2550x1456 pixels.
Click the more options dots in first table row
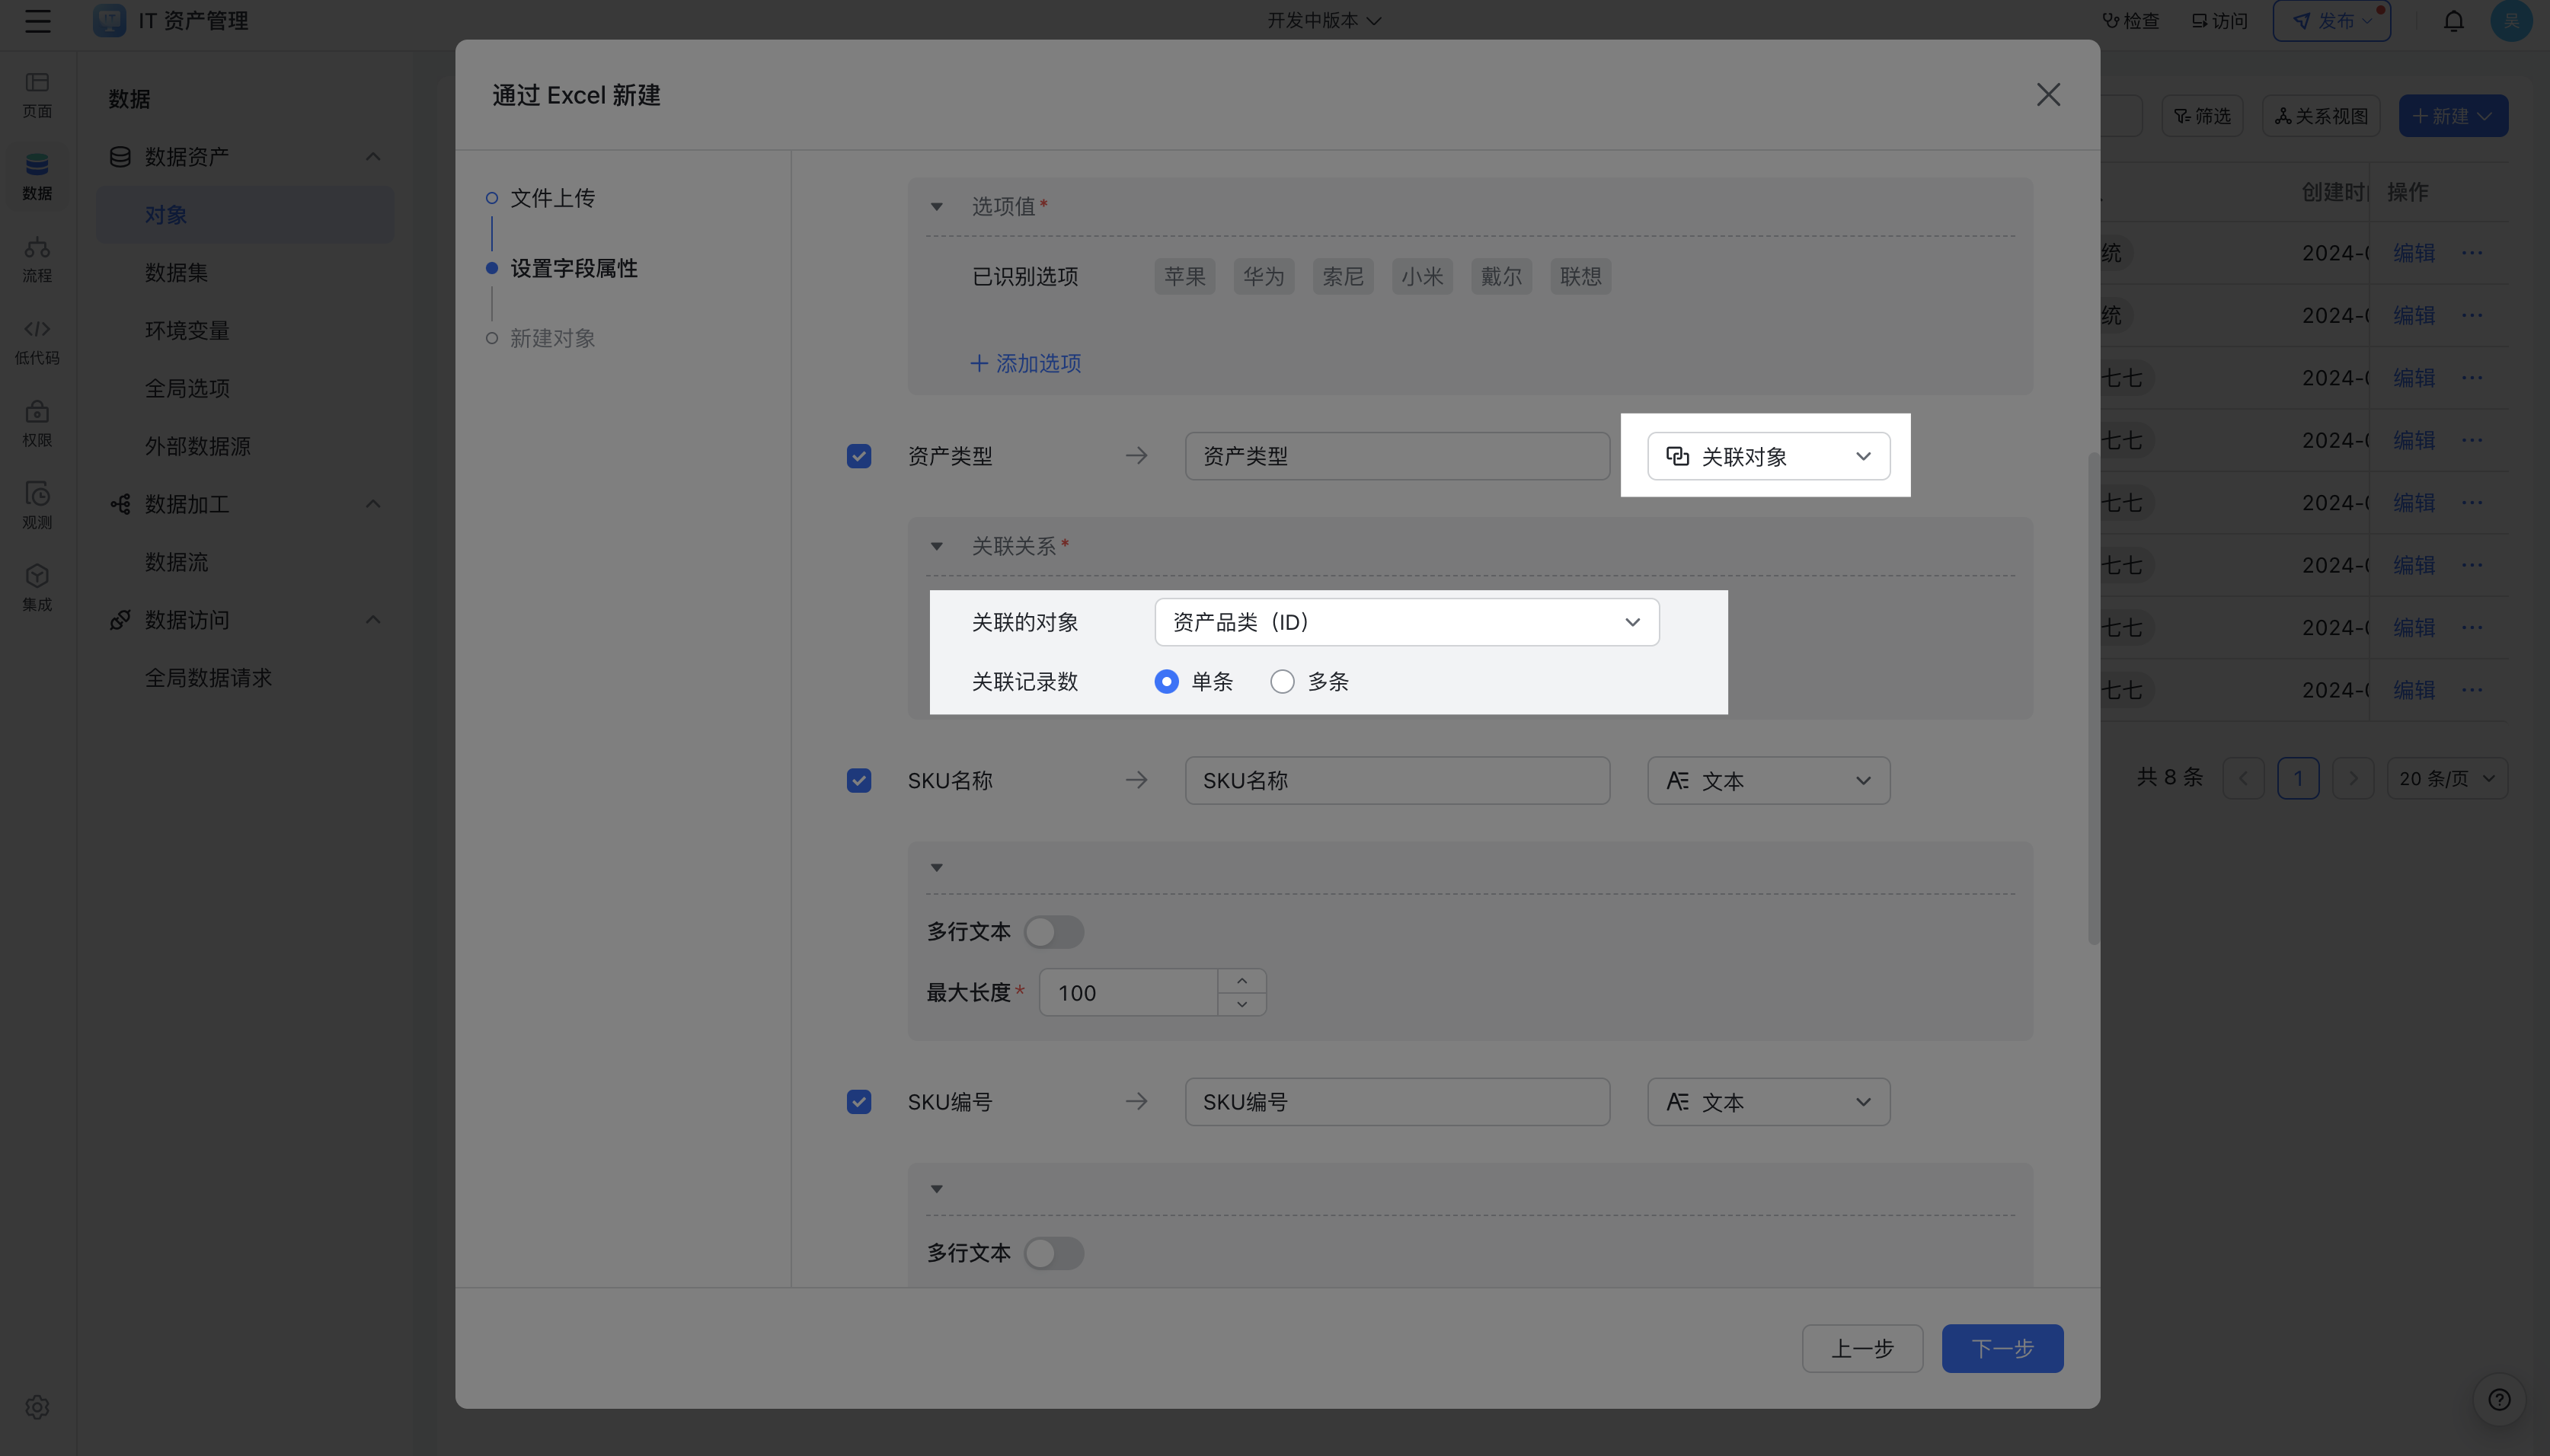click(x=2472, y=252)
